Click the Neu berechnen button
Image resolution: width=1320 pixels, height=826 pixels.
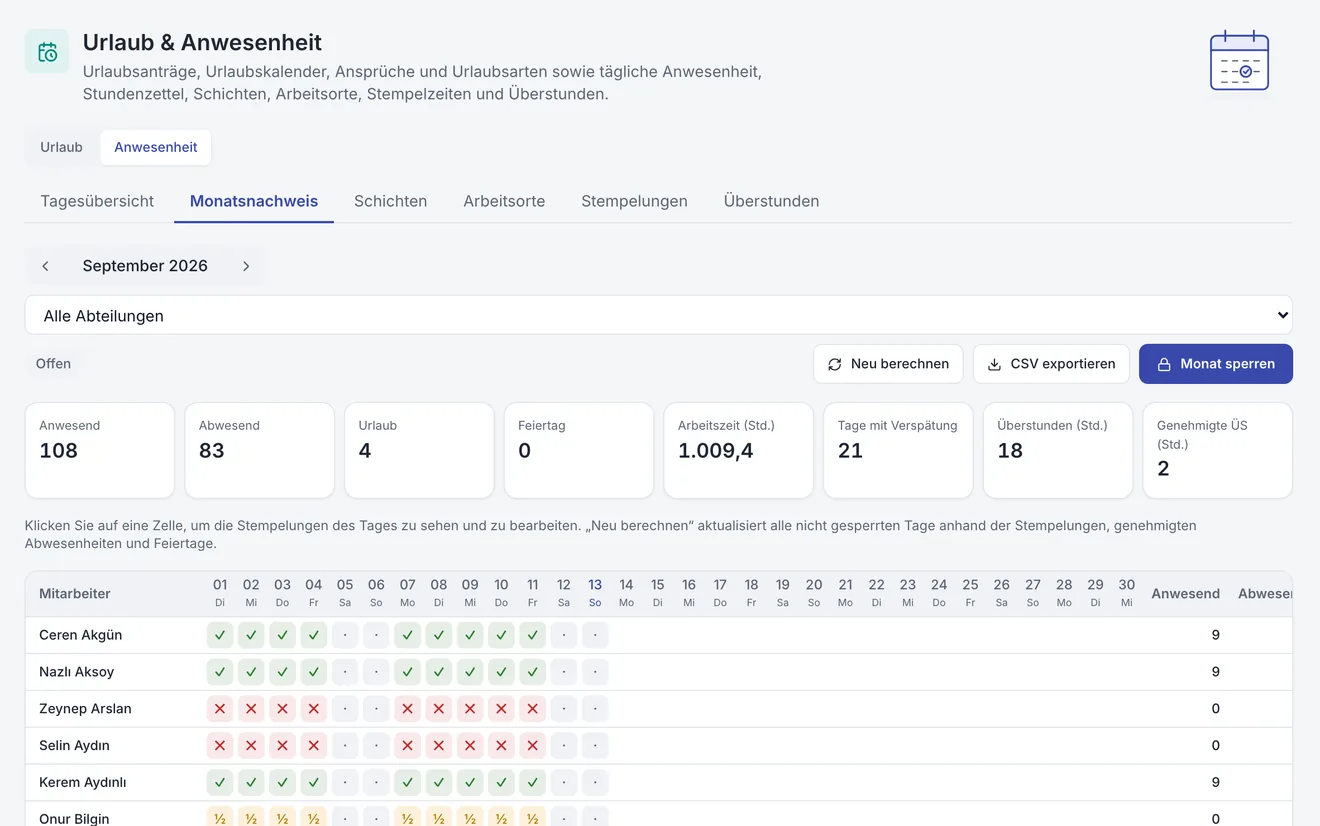(x=888, y=364)
